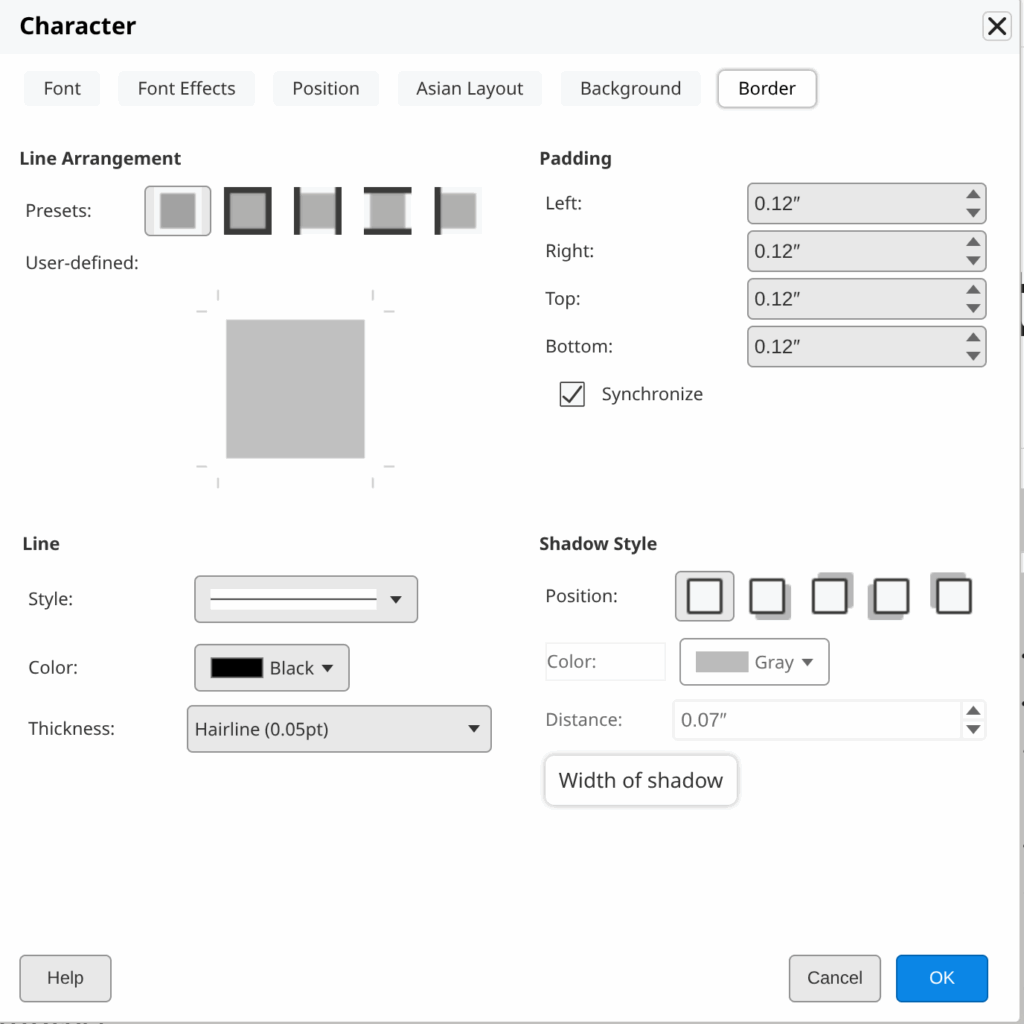The width and height of the screenshot is (1024, 1024).
Task: Expand the Thickness dropdown showing Hairline
Action: click(339, 729)
